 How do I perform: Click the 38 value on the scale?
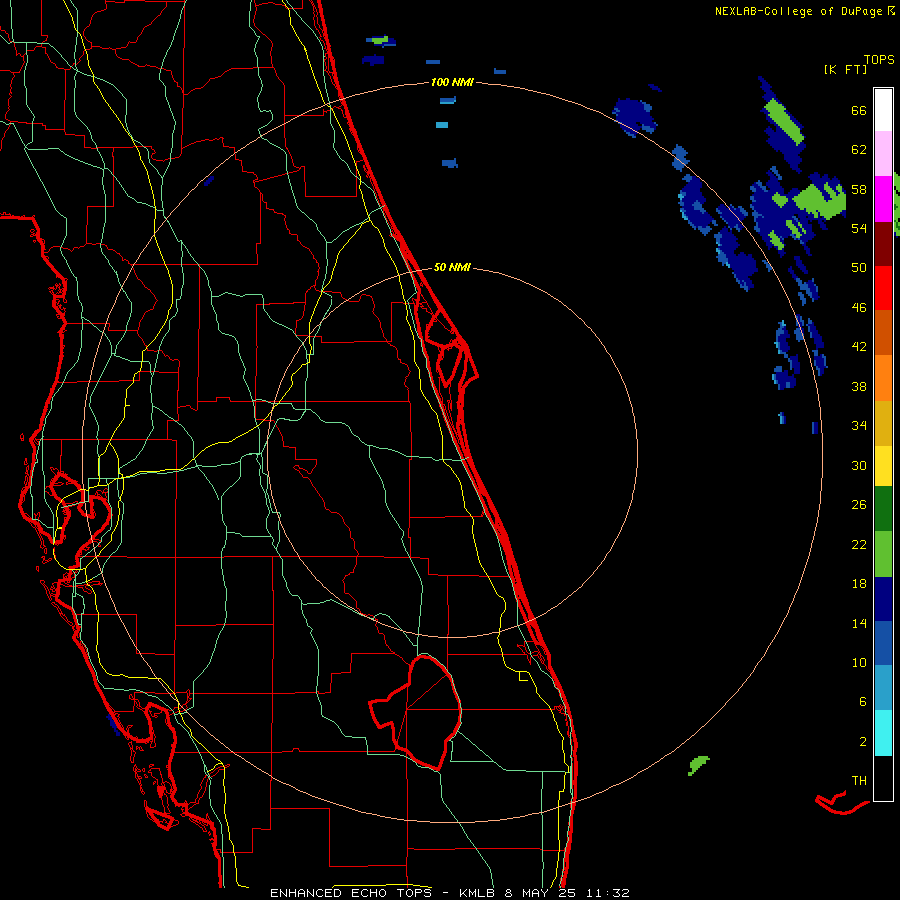point(859,386)
